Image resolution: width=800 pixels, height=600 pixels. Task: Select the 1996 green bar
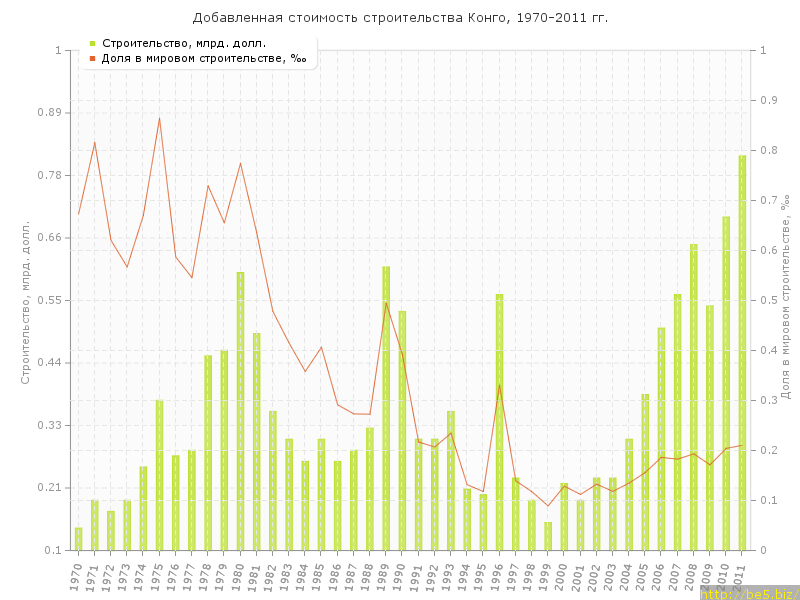tap(499, 421)
